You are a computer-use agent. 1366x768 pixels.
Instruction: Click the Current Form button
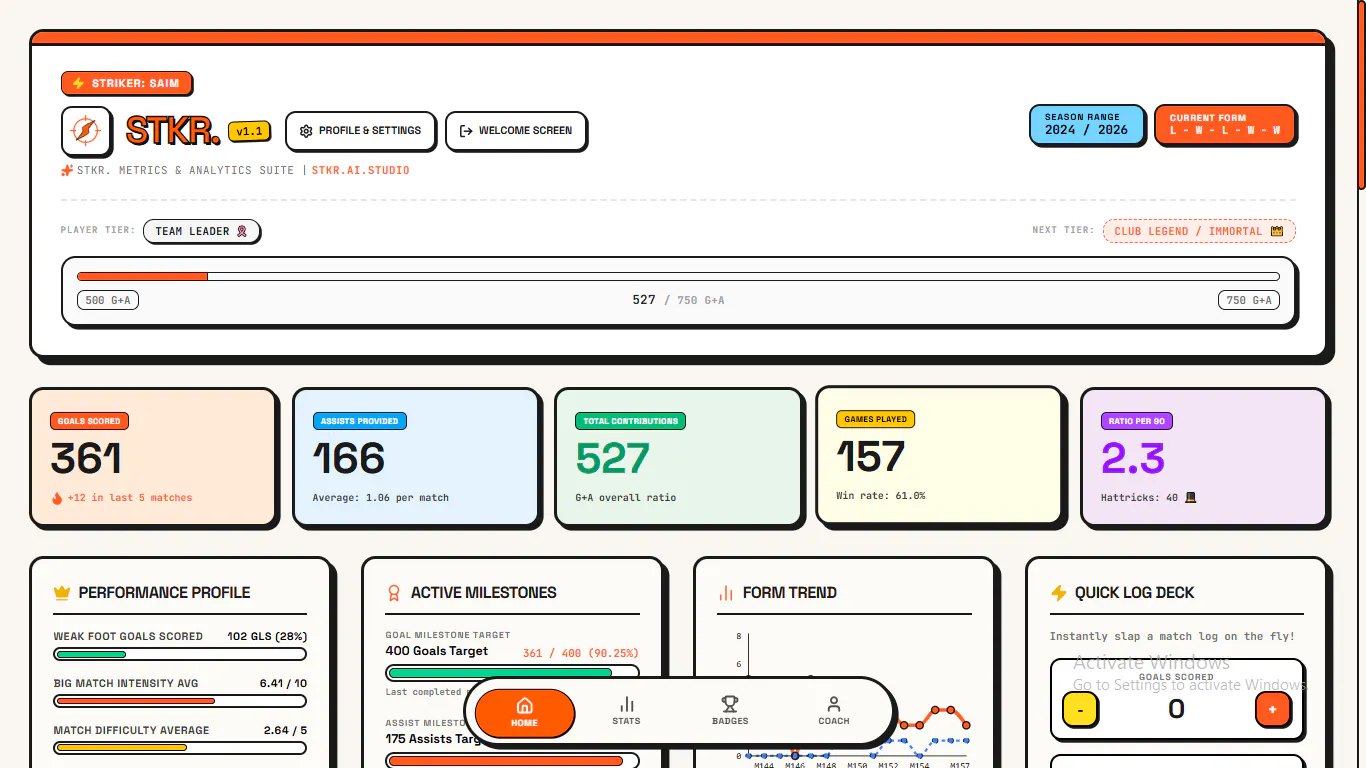pos(1225,124)
